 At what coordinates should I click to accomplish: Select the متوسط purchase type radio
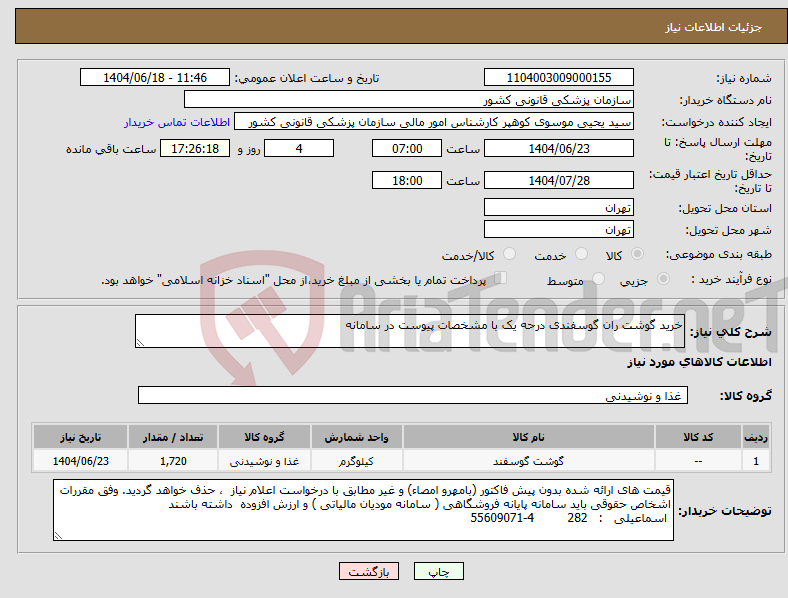598,279
